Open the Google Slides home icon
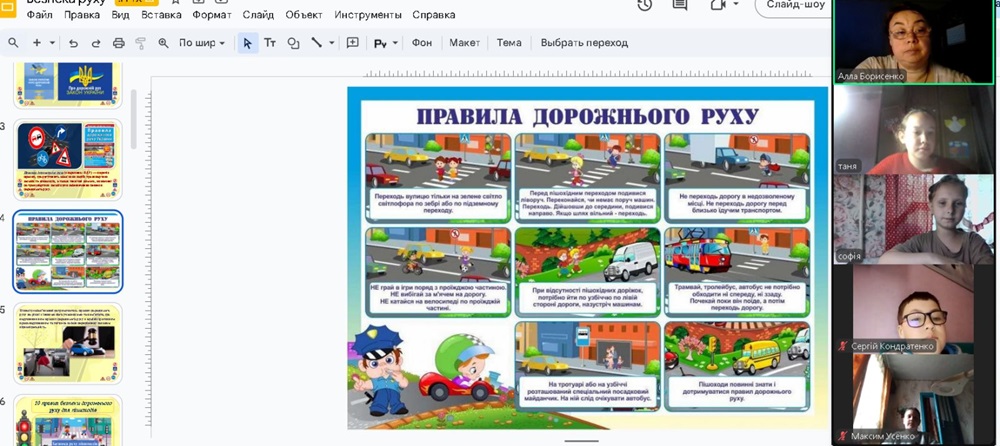The height and width of the screenshot is (446, 1000). [8, 9]
